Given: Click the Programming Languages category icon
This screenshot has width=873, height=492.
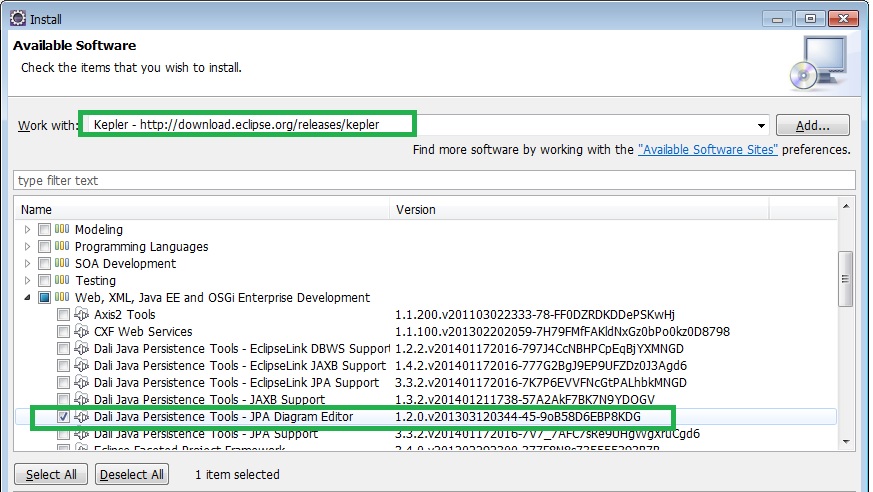Looking at the screenshot, I should (x=62, y=247).
